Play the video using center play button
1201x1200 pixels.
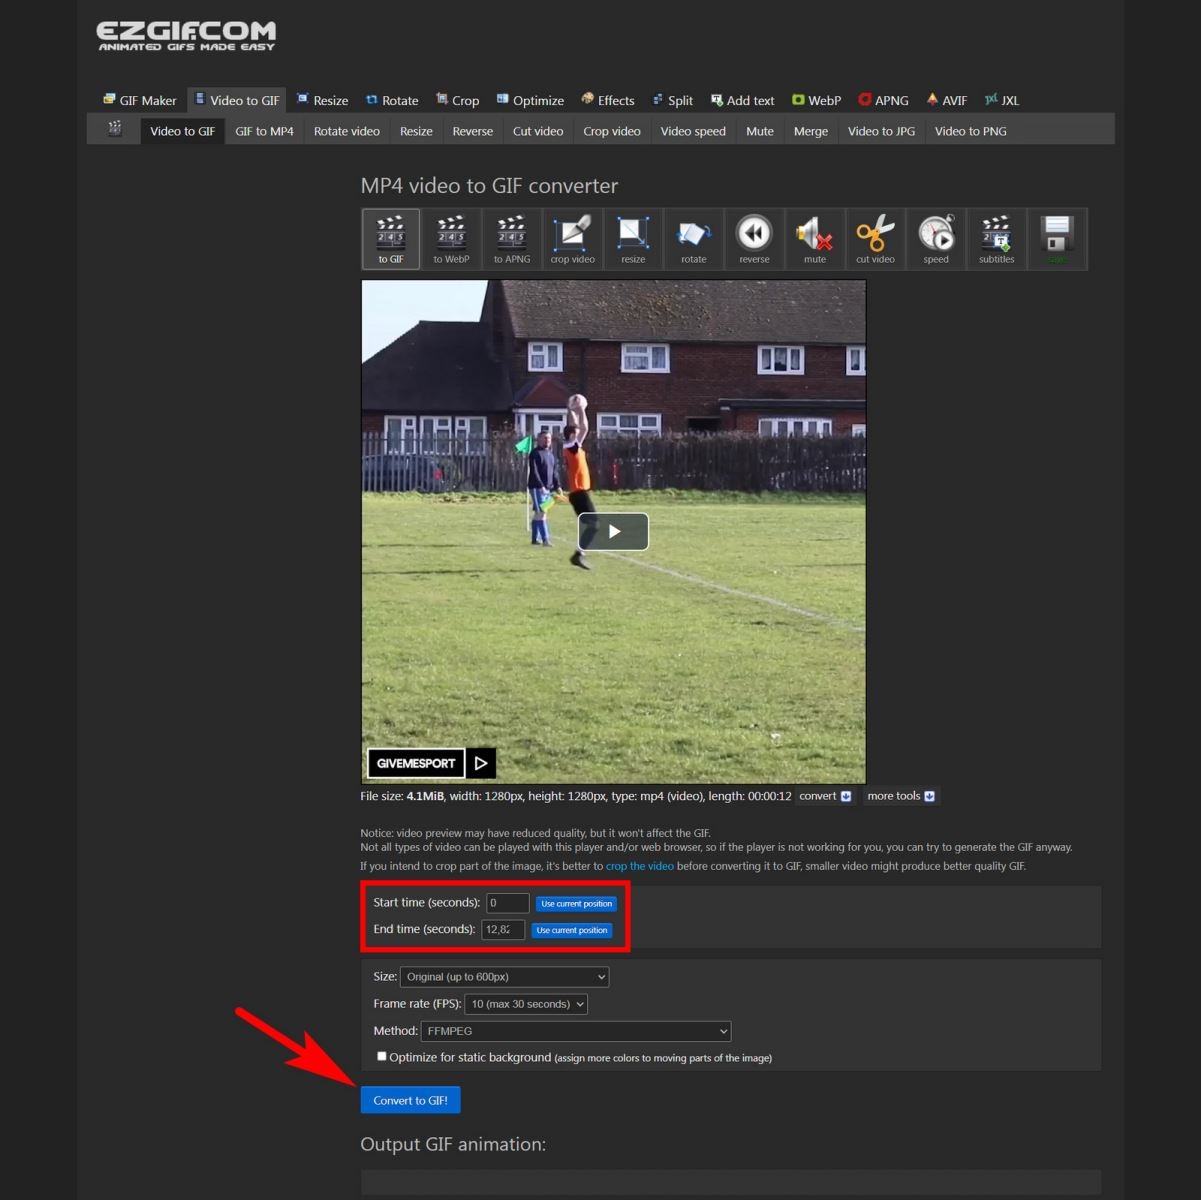tap(613, 531)
